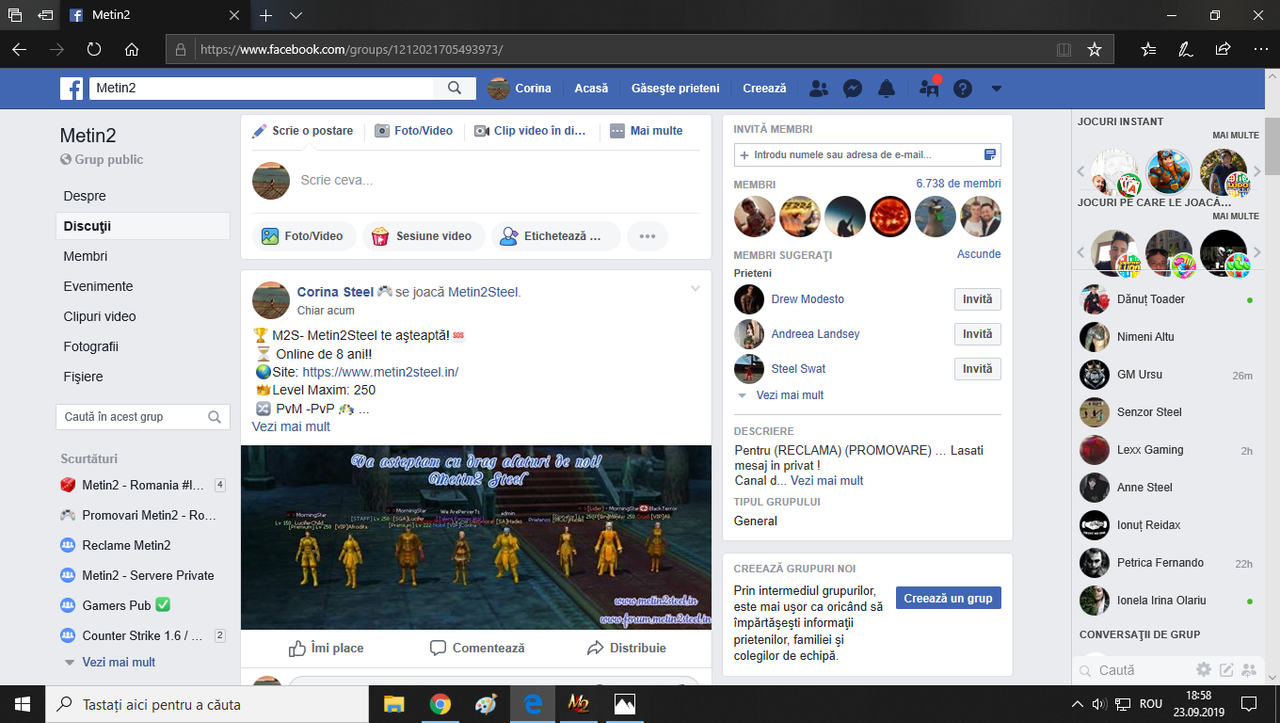Hide suggested members with Ascunde
The width and height of the screenshot is (1280, 723).
coord(979,254)
